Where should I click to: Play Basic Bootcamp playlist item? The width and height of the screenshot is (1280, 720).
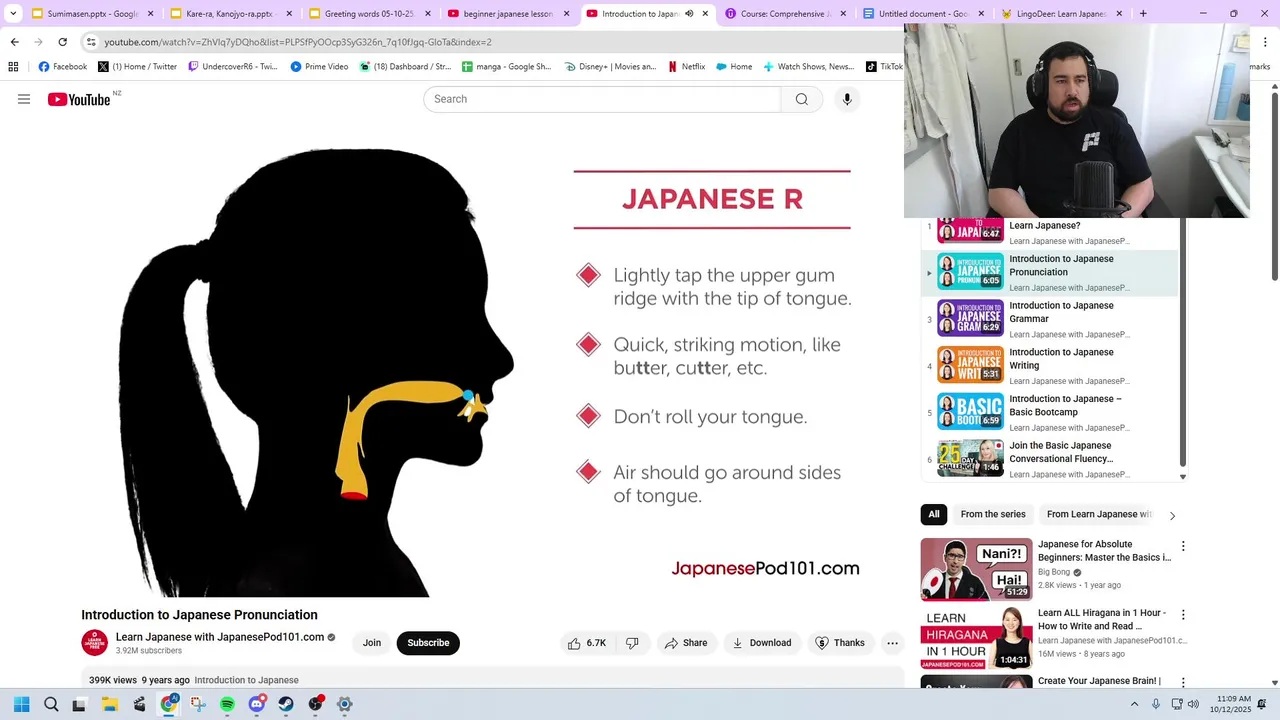(1050, 412)
